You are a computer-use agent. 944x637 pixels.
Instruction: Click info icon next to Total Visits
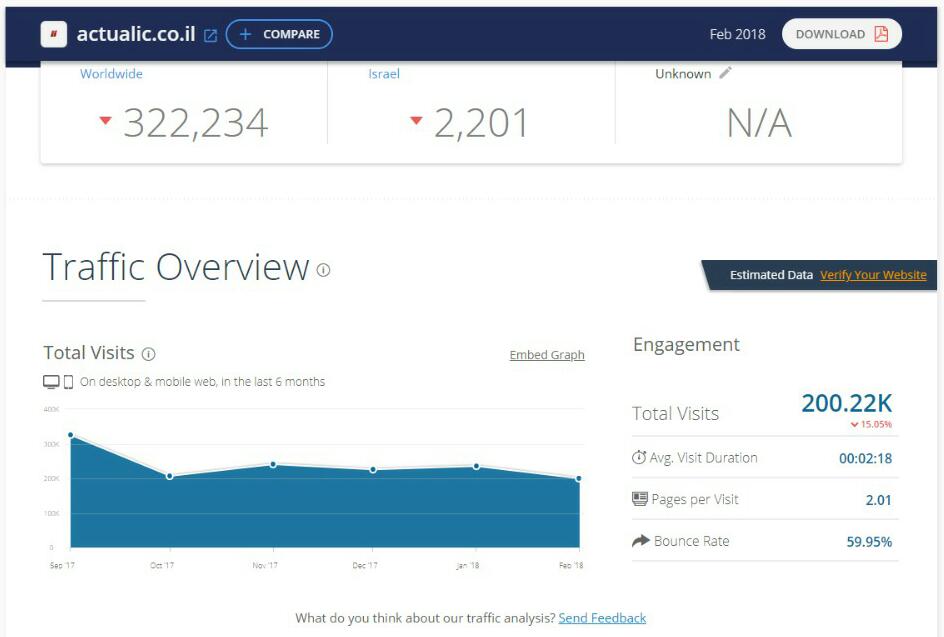(148, 353)
